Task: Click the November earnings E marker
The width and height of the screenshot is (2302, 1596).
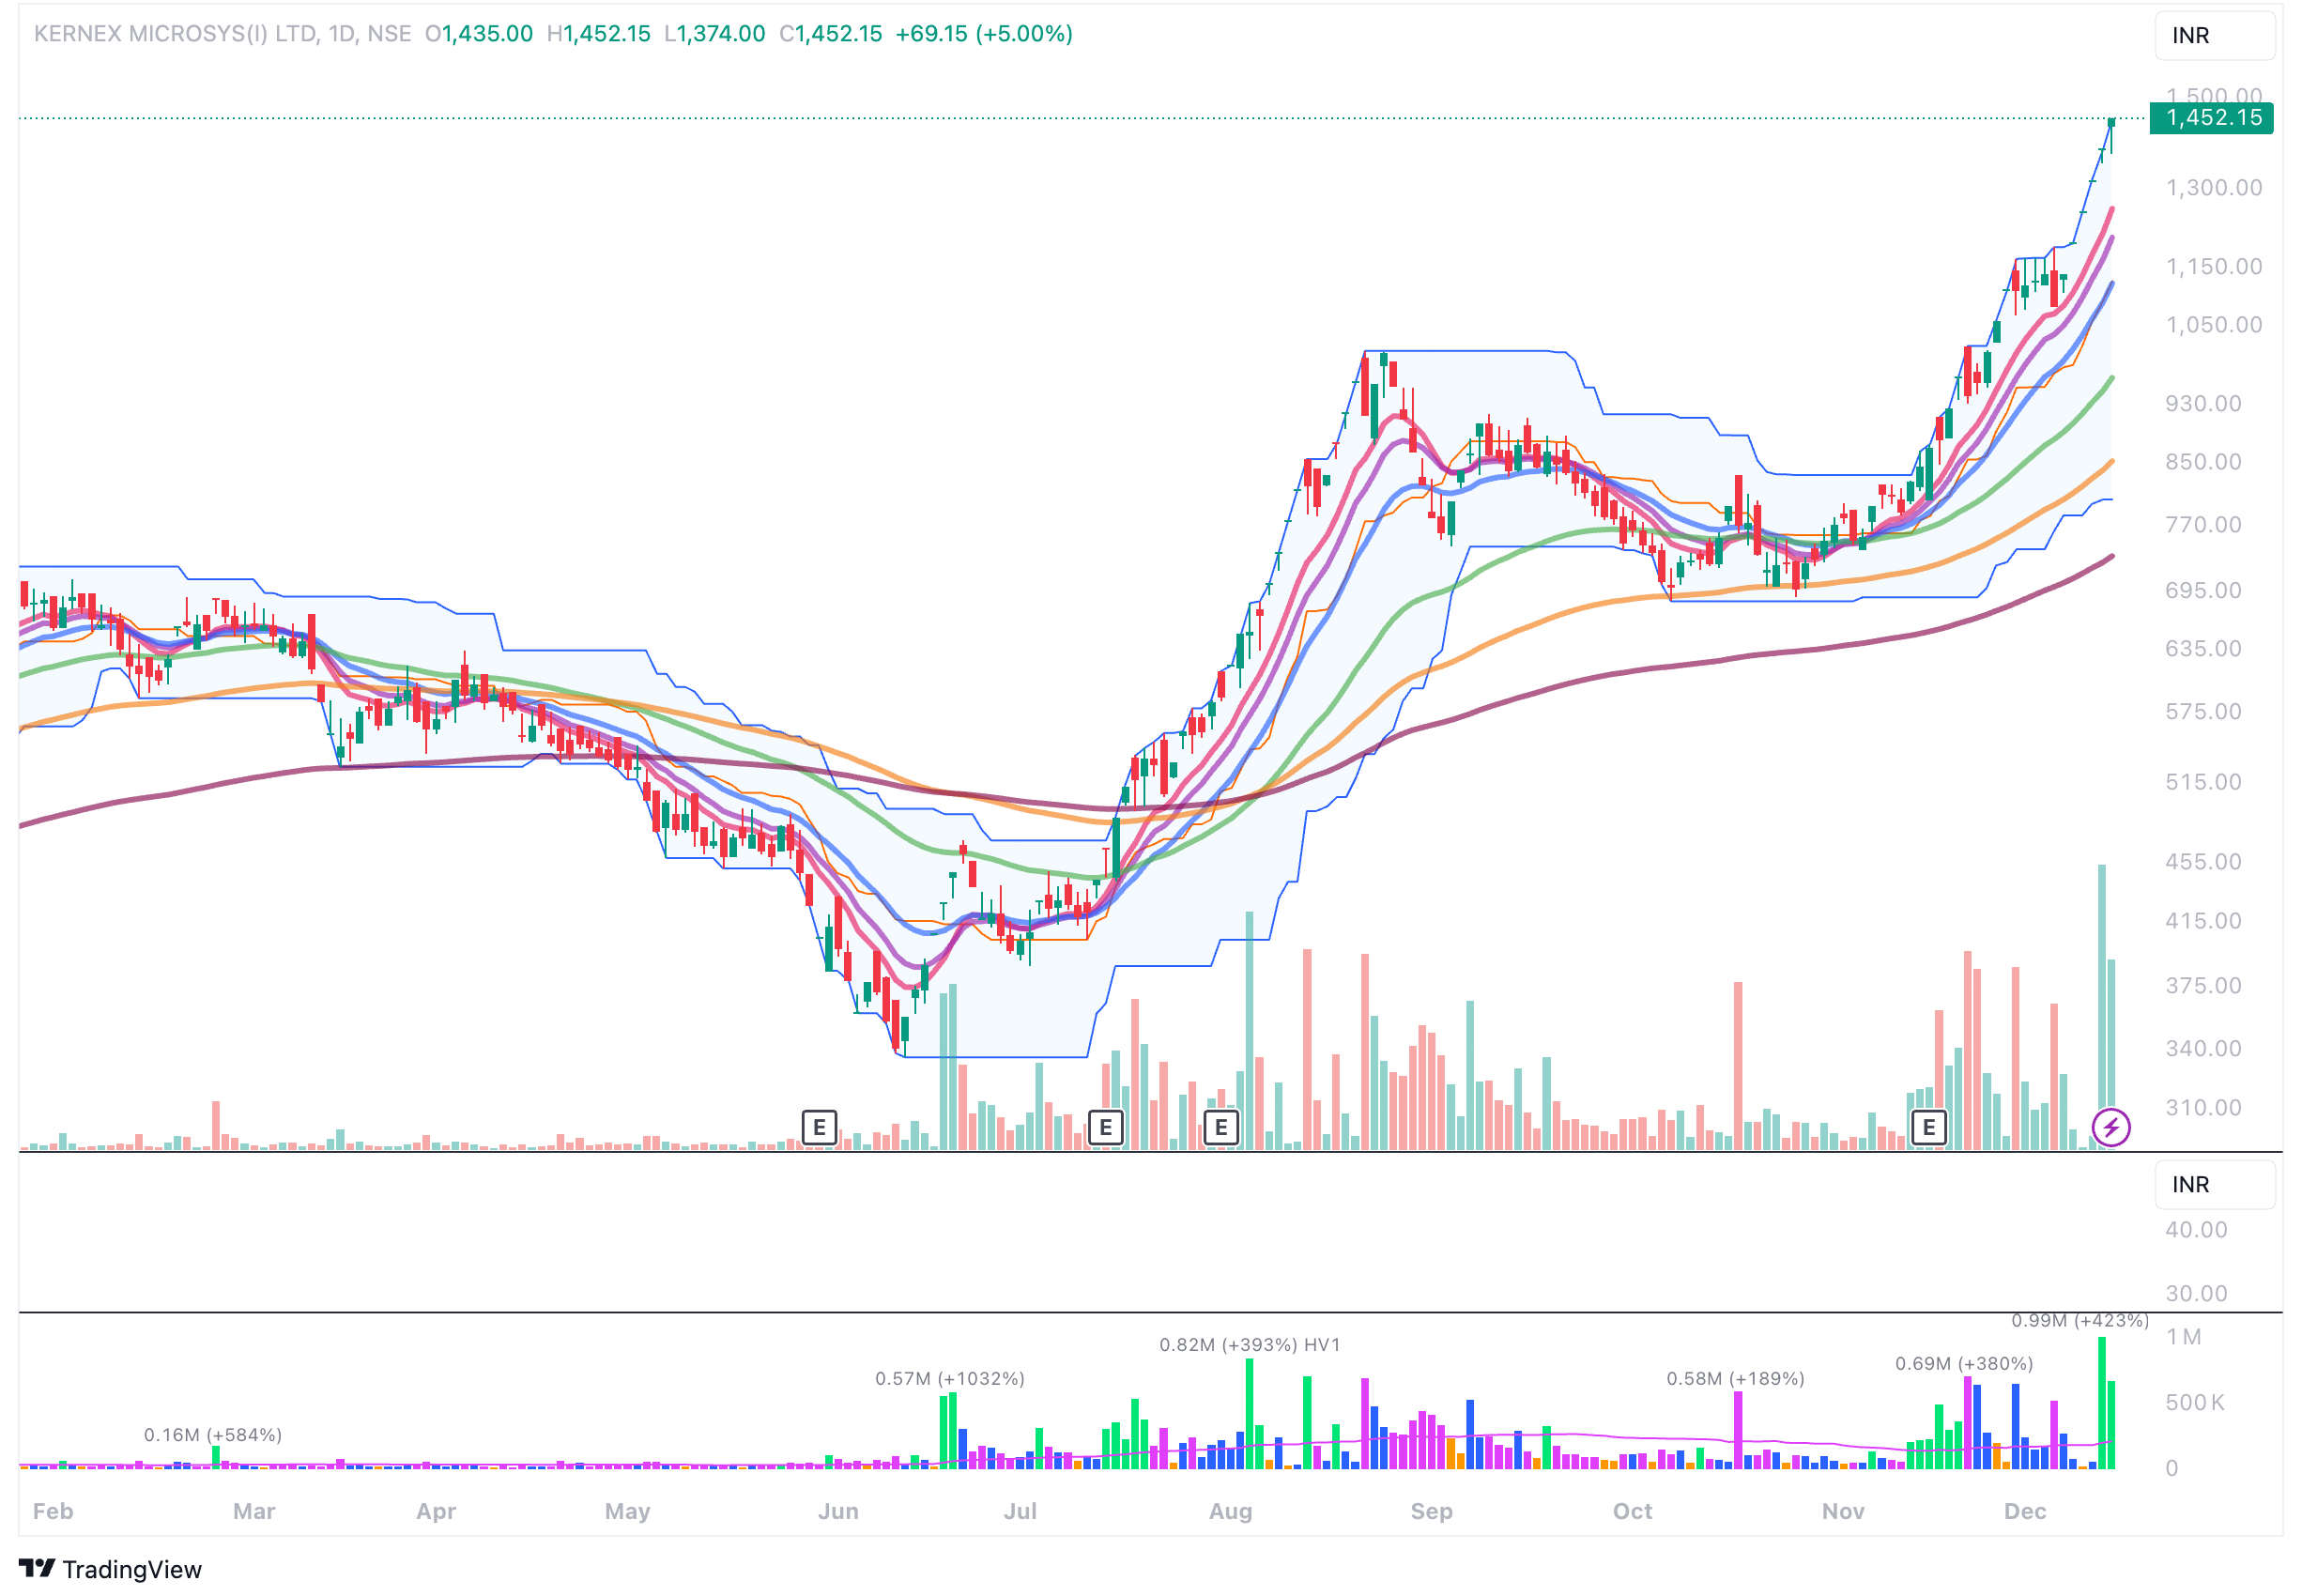Action: [x=1928, y=1128]
